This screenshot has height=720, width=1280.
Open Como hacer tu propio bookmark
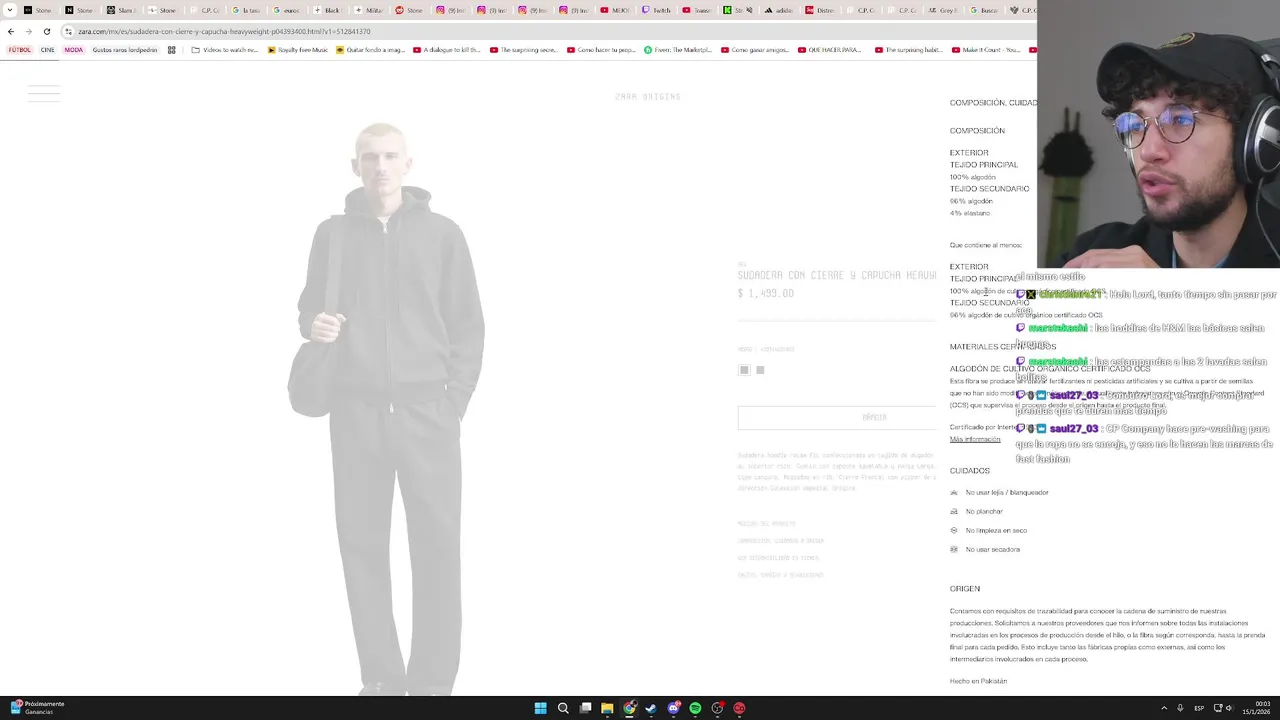601,50
